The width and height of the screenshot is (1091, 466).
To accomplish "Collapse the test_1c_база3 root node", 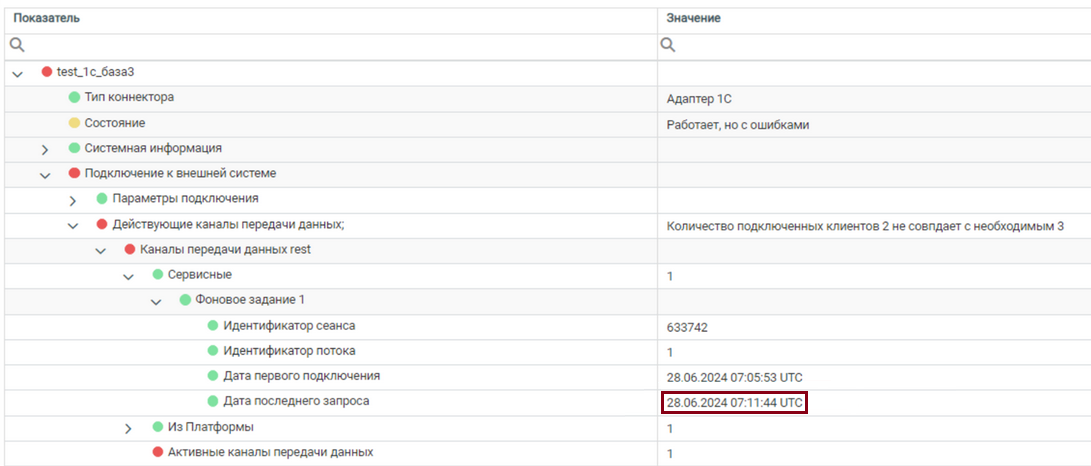I will point(17,73).
